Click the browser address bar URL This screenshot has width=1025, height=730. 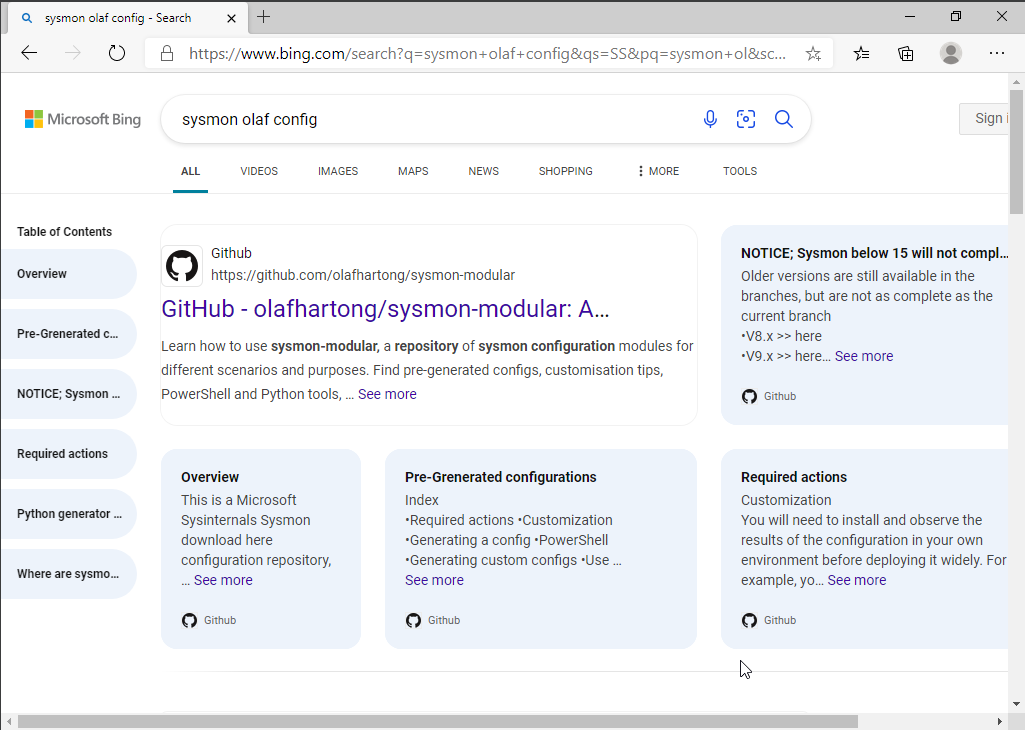[487, 54]
